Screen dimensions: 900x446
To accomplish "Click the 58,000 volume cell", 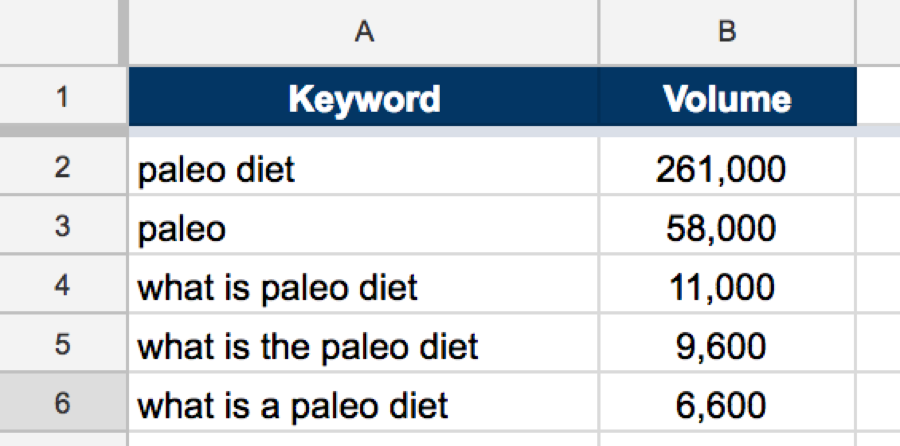I will point(727,229).
